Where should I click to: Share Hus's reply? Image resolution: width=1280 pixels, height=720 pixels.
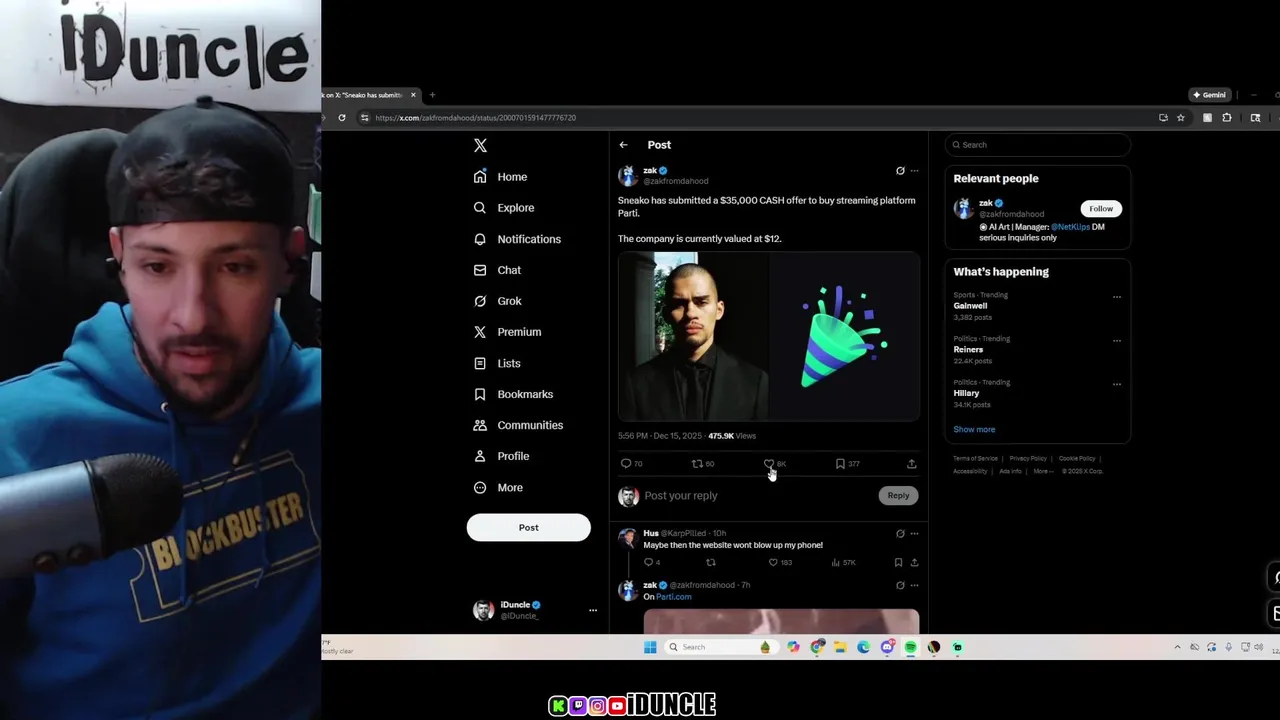click(x=914, y=562)
